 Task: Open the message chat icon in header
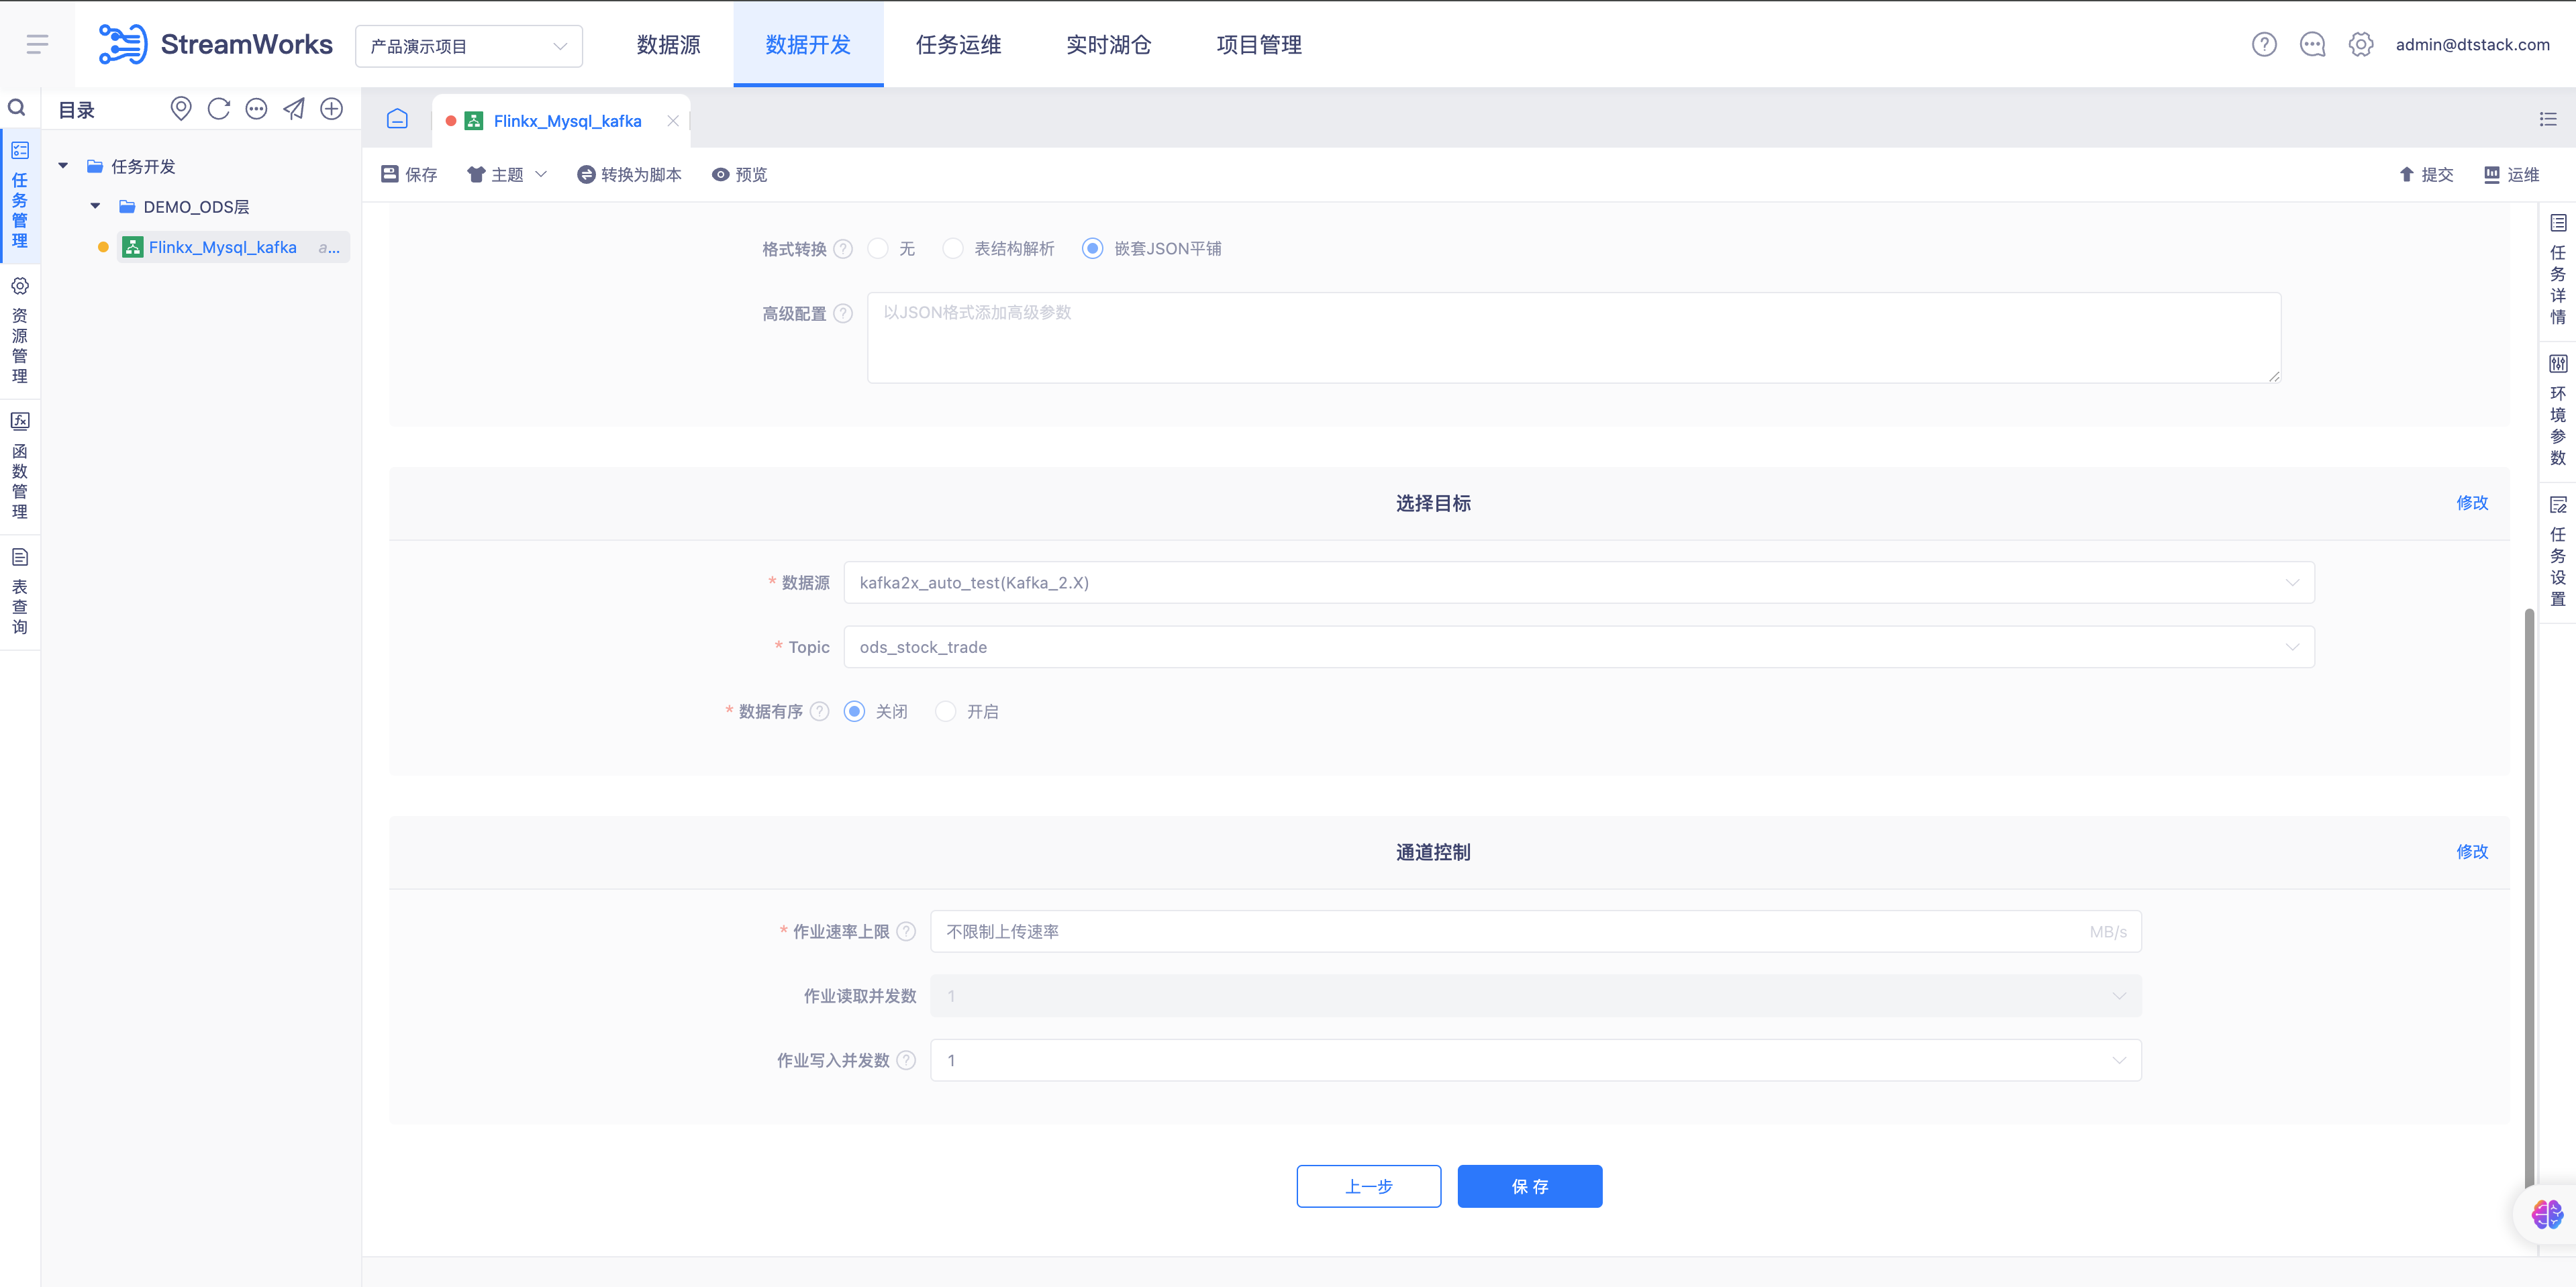[x=2312, y=44]
